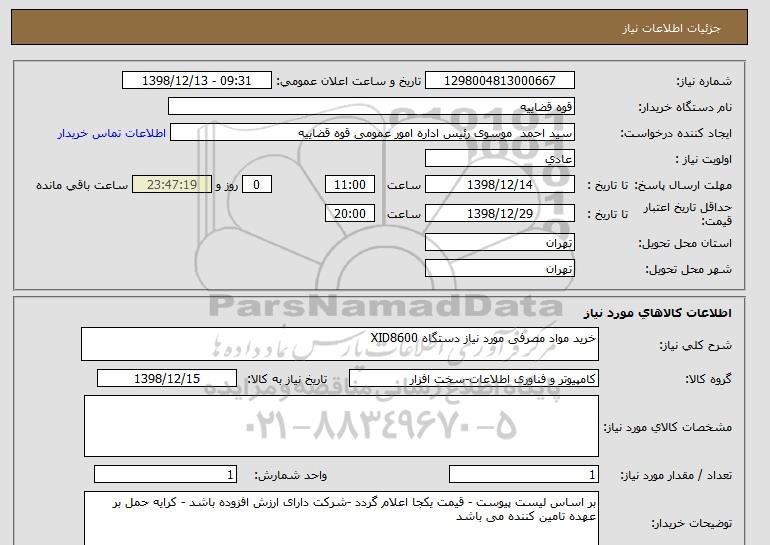Screen dimensions: 770x545
Task: Click the price validity date field 1398/12/29
Action: [x=499, y=214]
